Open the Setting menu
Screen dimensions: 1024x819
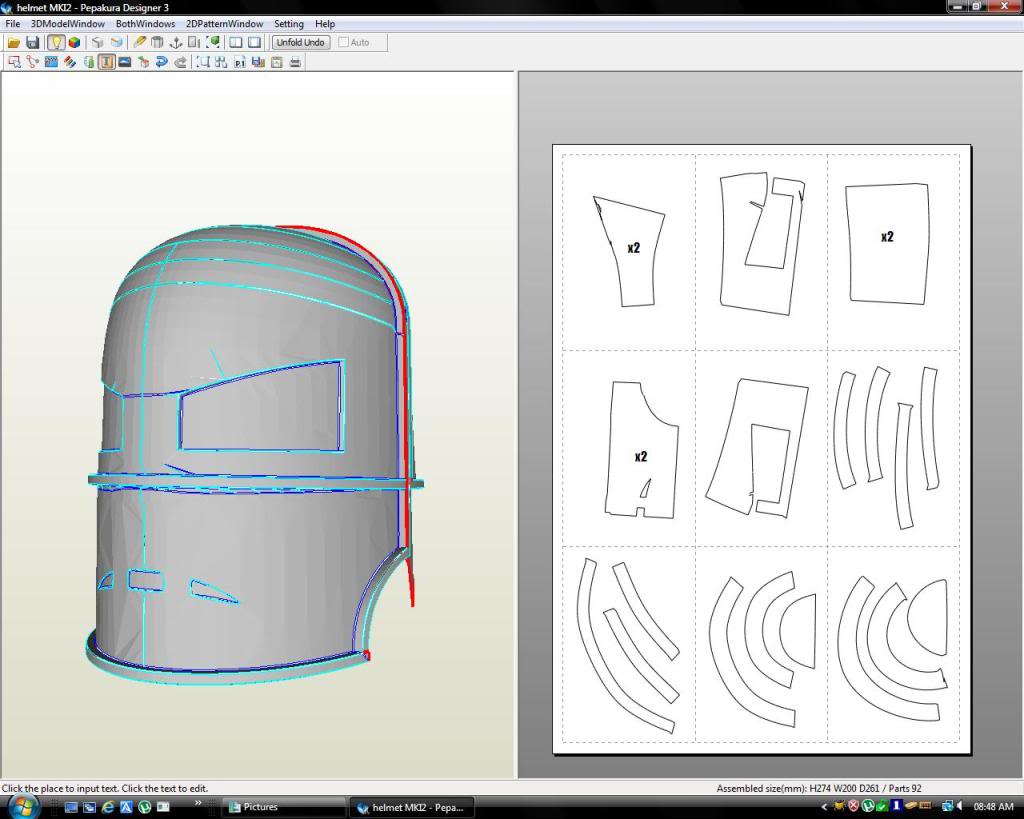pyautogui.click(x=289, y=24)
